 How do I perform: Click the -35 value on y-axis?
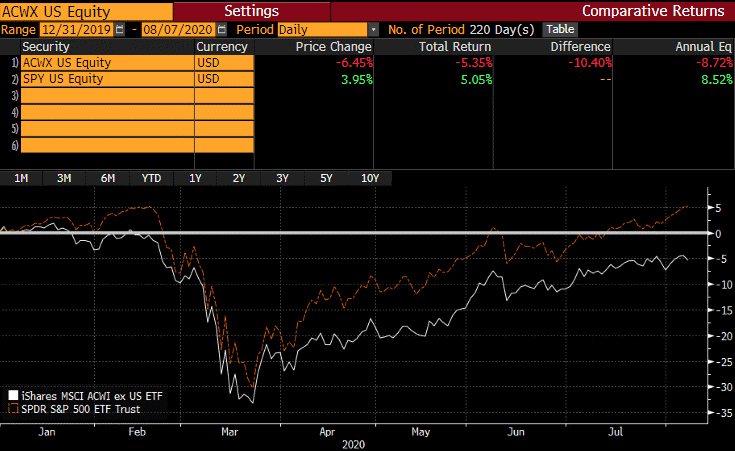[x=723, y=413]
